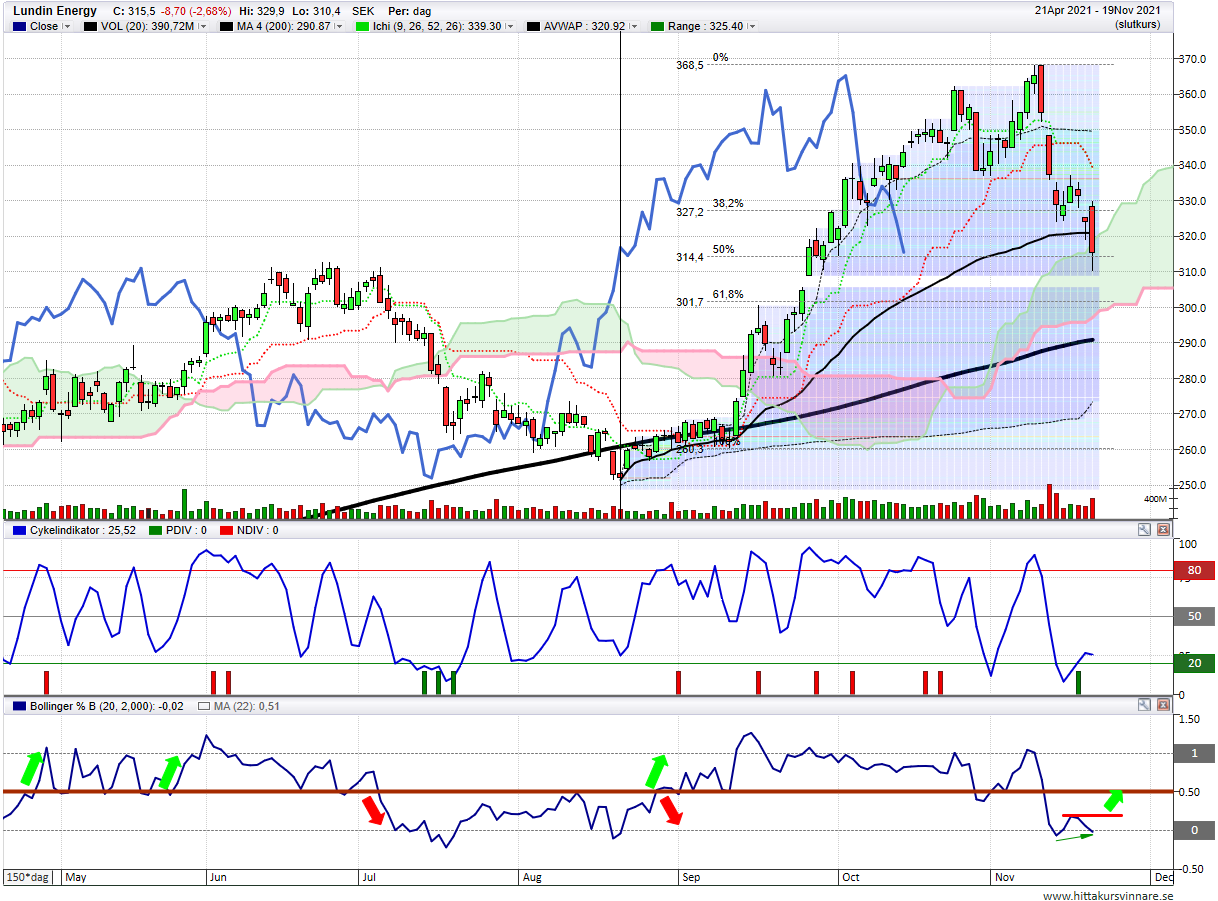Close the Cykelindikator panel
Viewport: 1218px width, 901px height.
(1163, 530)
